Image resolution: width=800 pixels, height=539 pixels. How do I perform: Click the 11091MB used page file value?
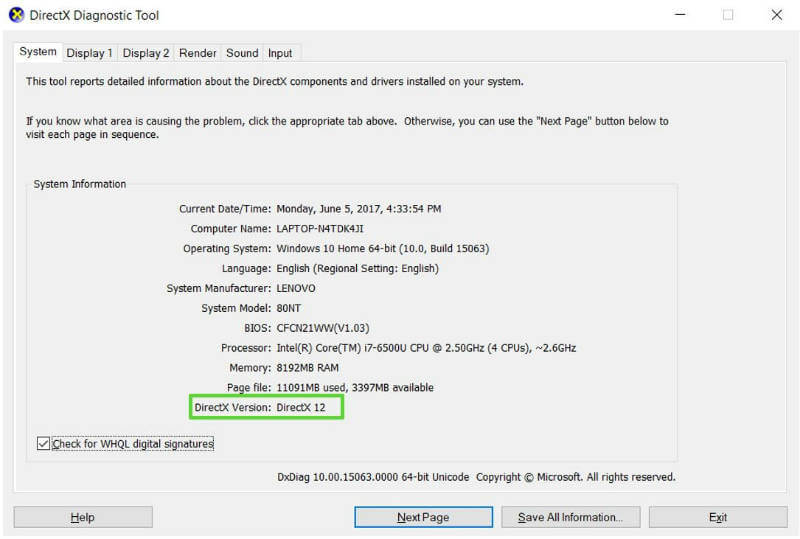coord(355,388)
